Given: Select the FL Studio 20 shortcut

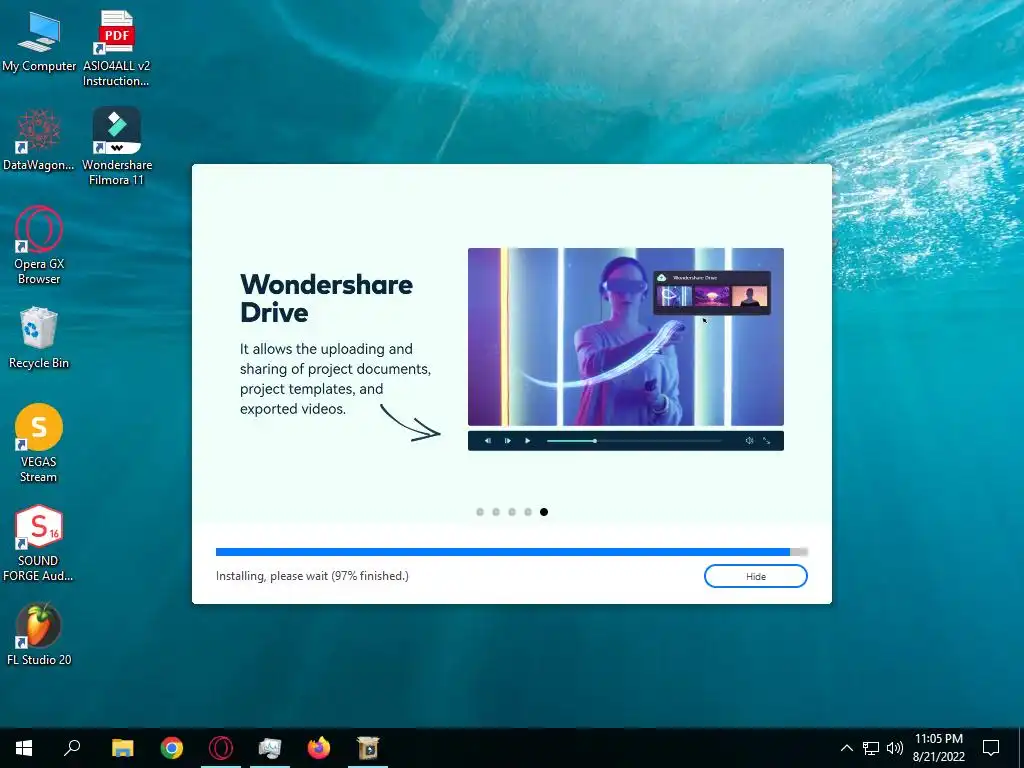Looking at the screenshot, I should [39, 634].
